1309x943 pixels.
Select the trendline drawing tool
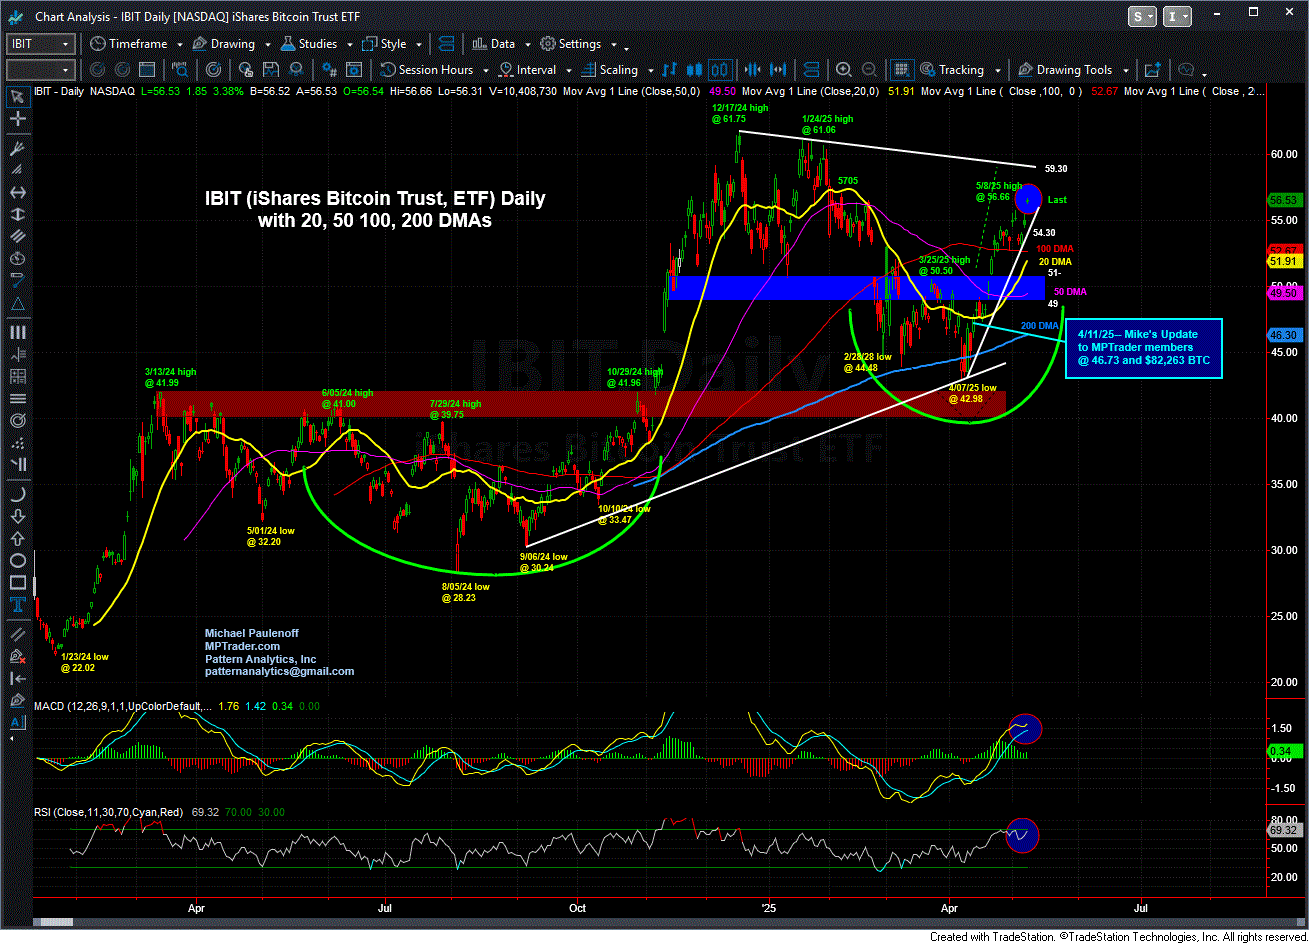point(19,281)
